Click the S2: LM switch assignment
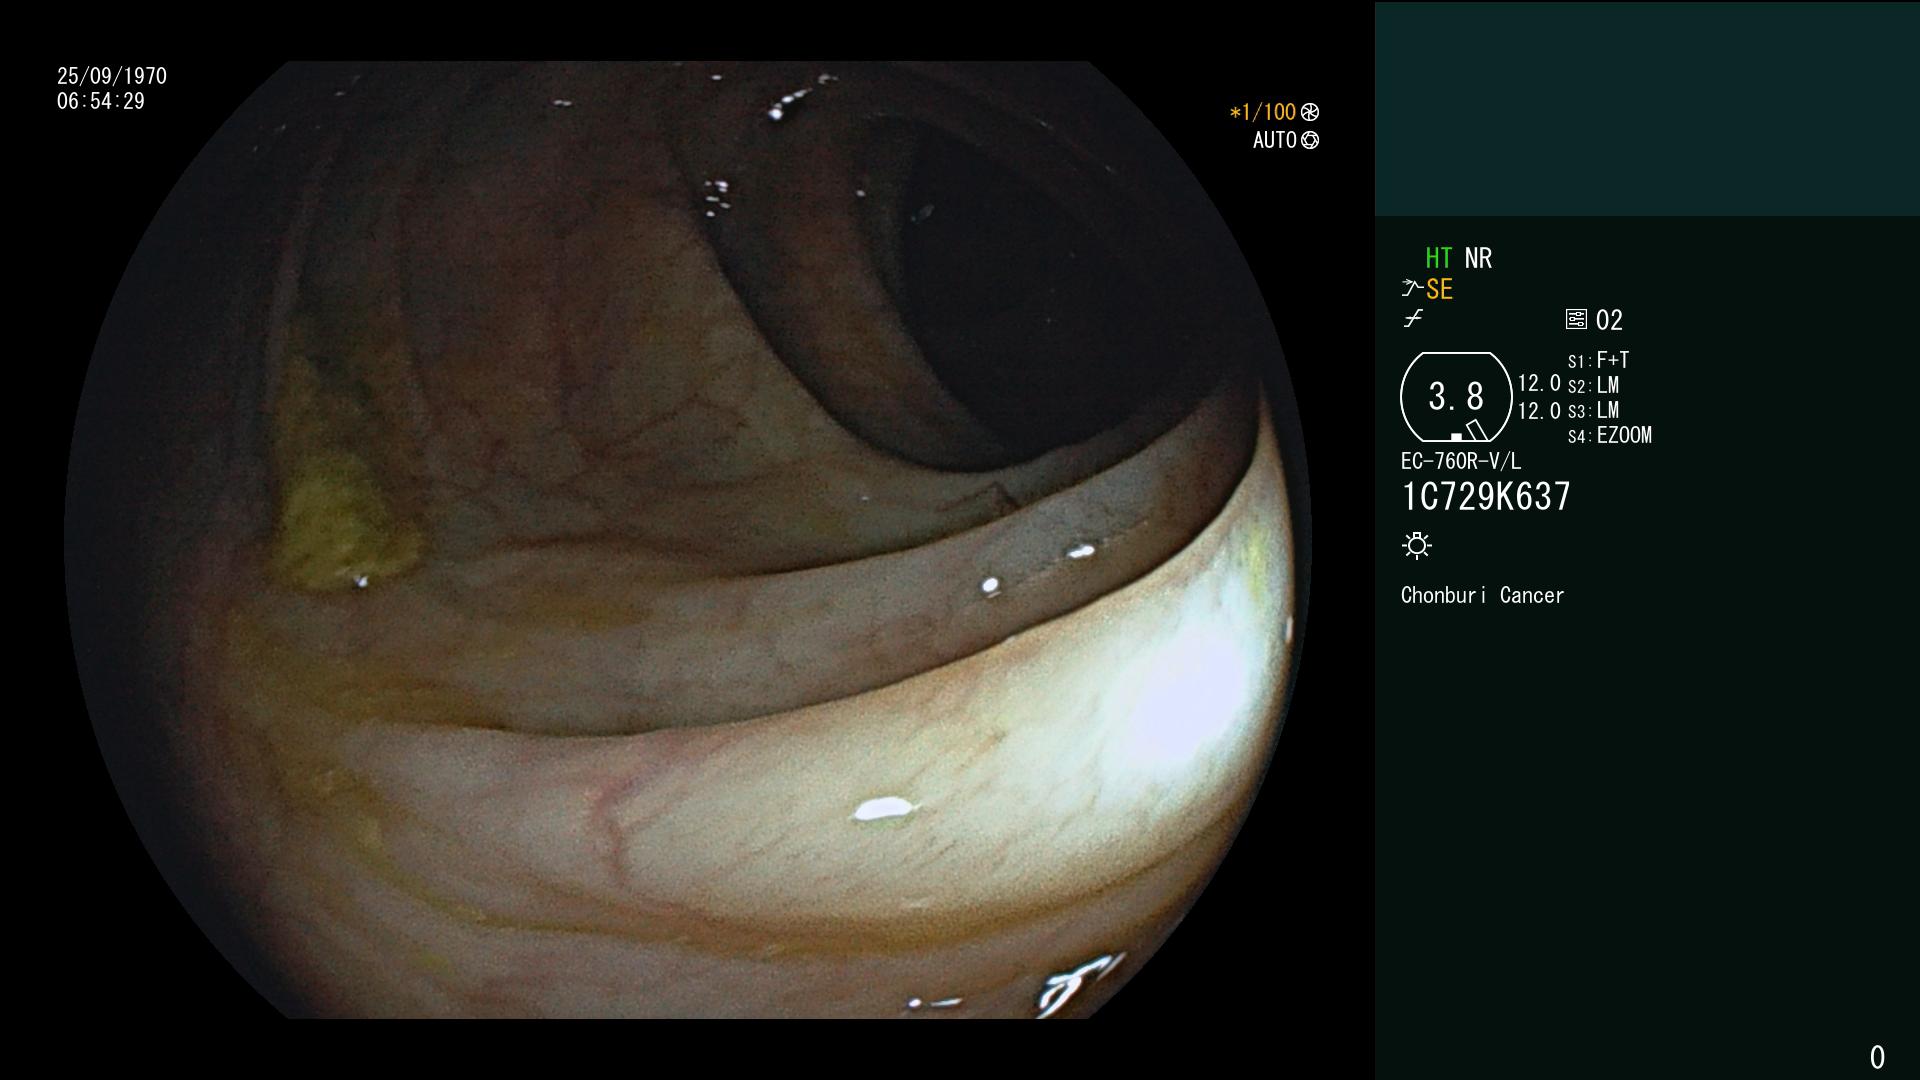The height and width of the screenshot is (1080, 1920). pos(1594,385)
